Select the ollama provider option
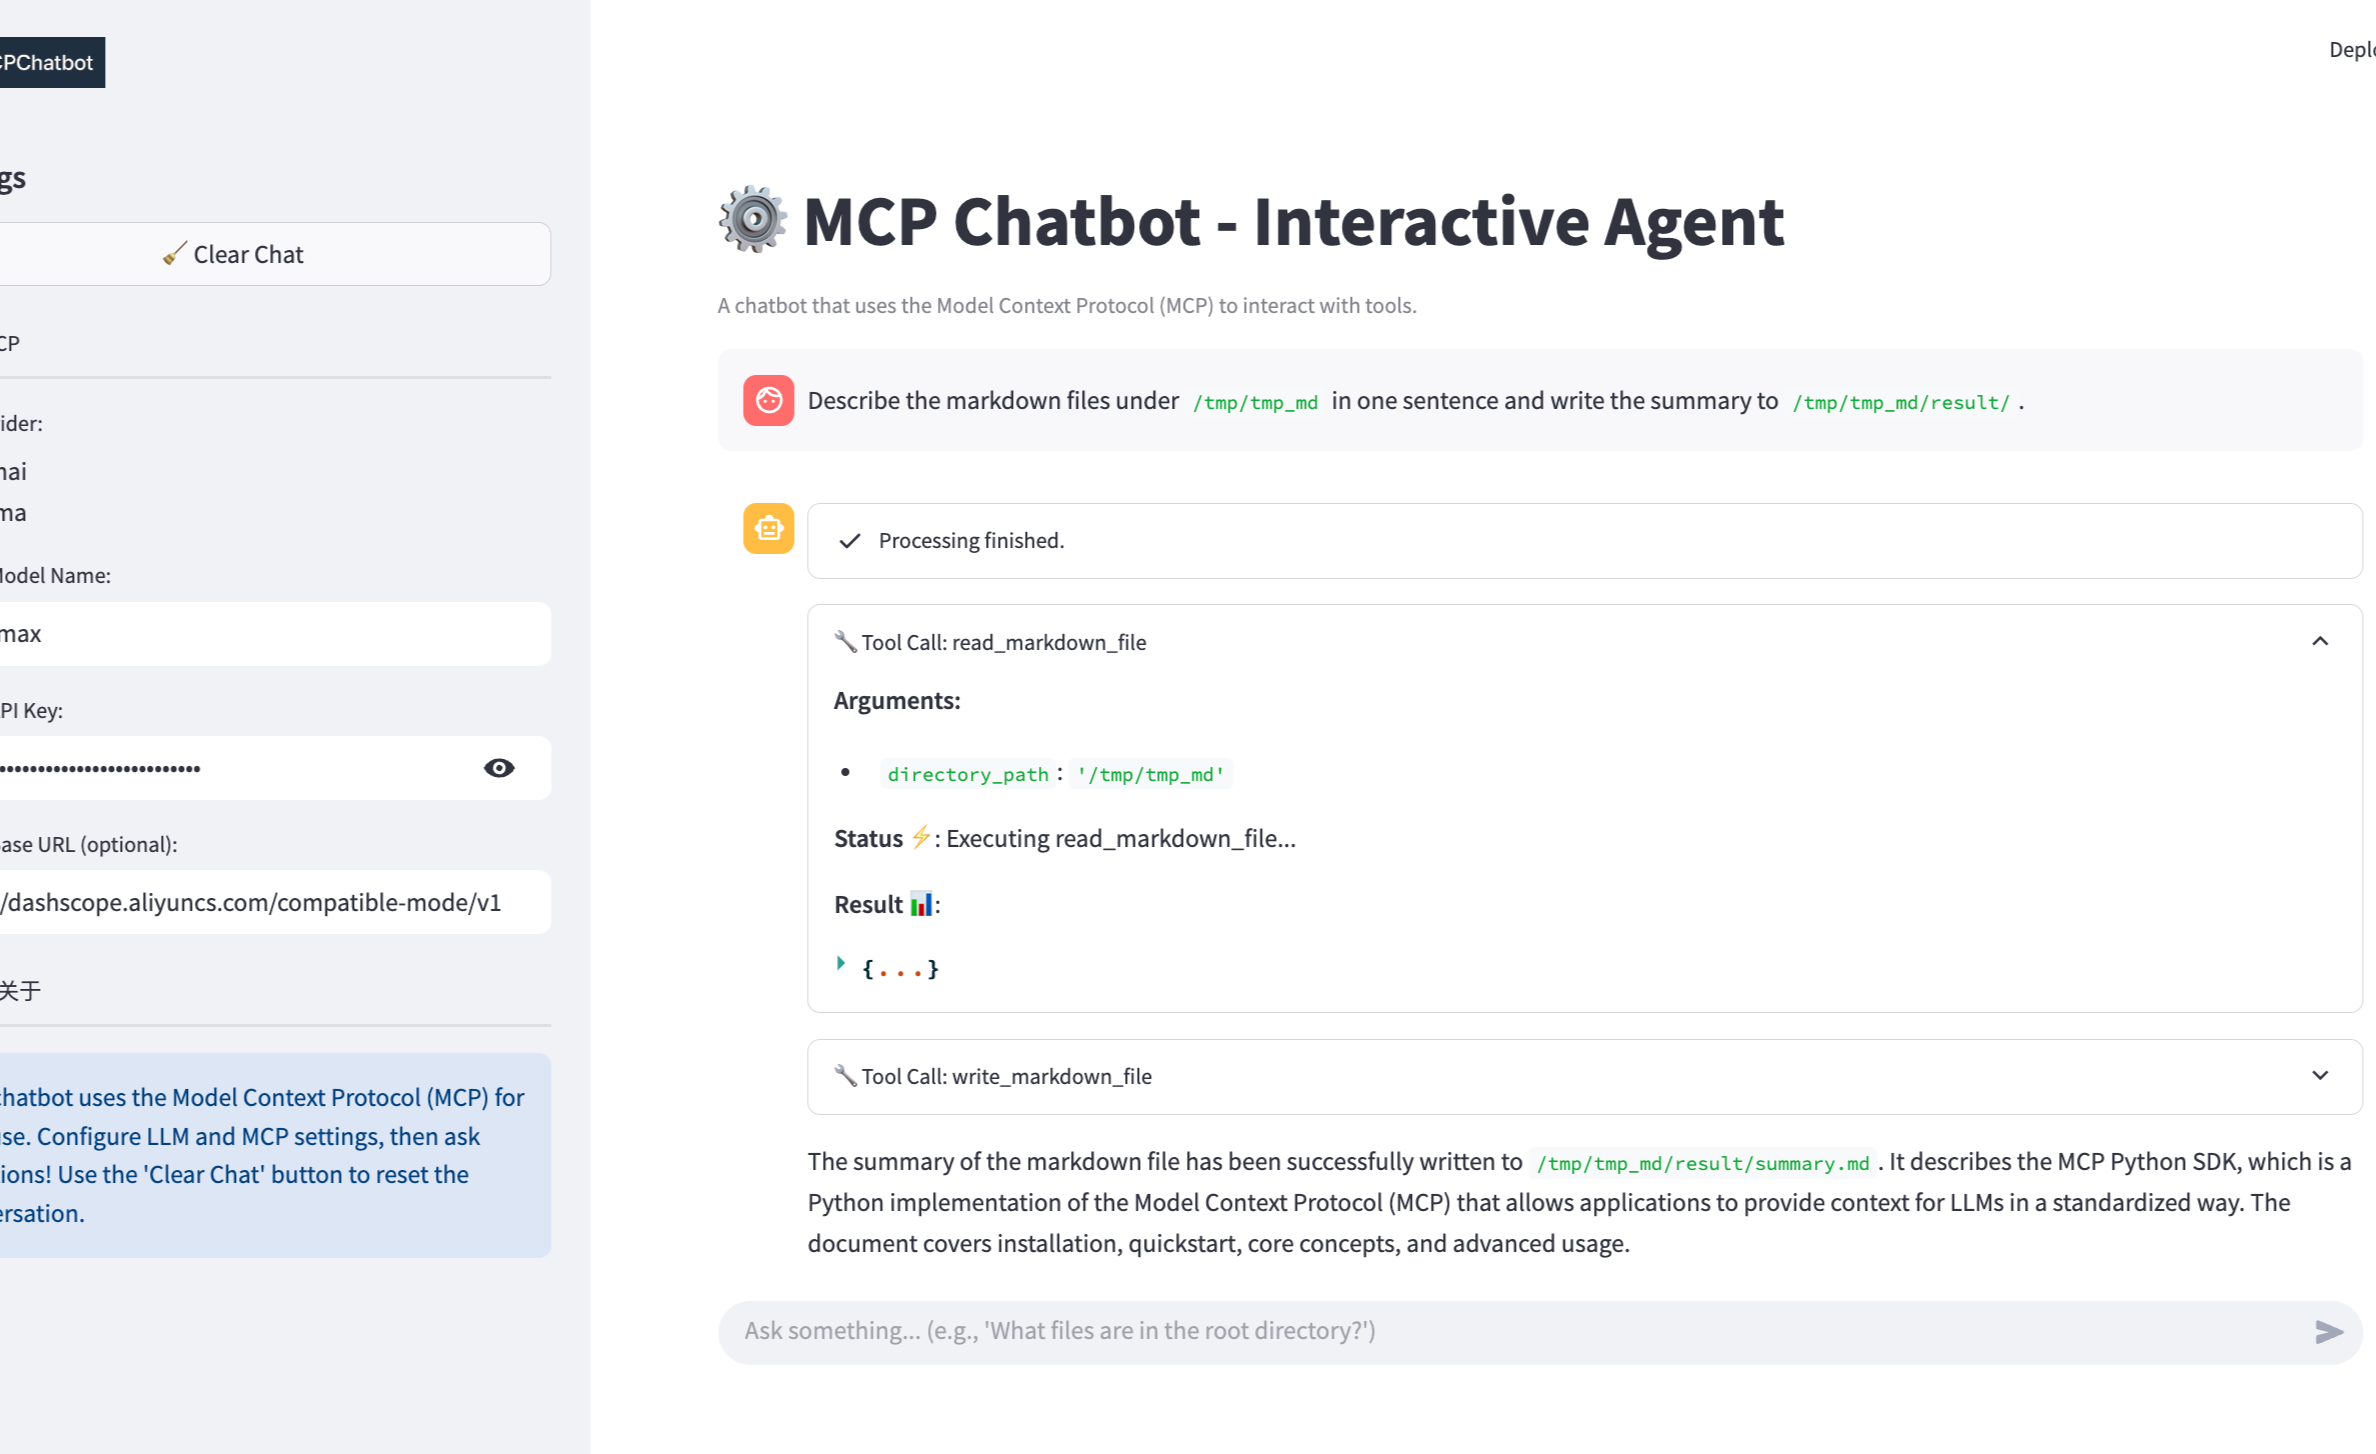This screenshot has width=2376, height=1454. pyautogui.click(x=12, y=512)
